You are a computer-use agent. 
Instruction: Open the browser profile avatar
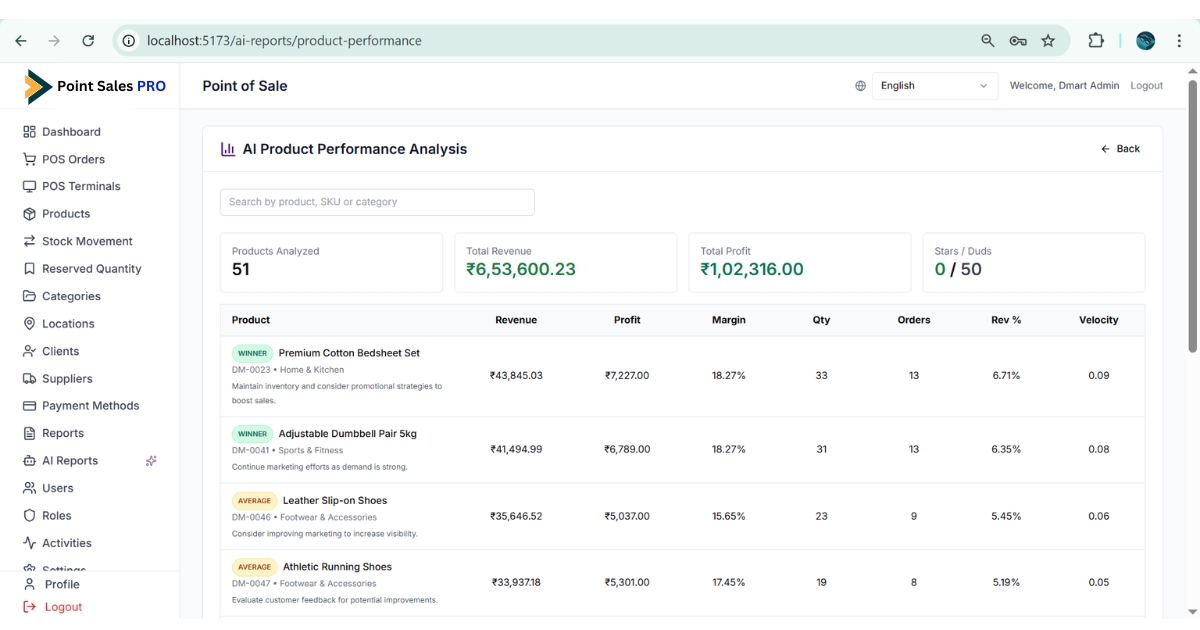[x=1146, y=41]
